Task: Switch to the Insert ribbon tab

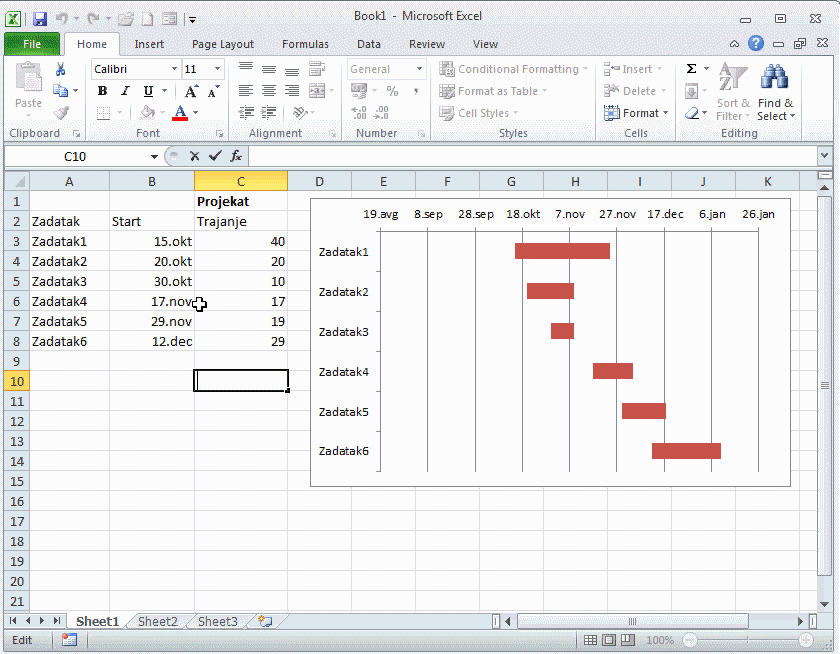Action: pyautogui.click(x=149, y=44)
